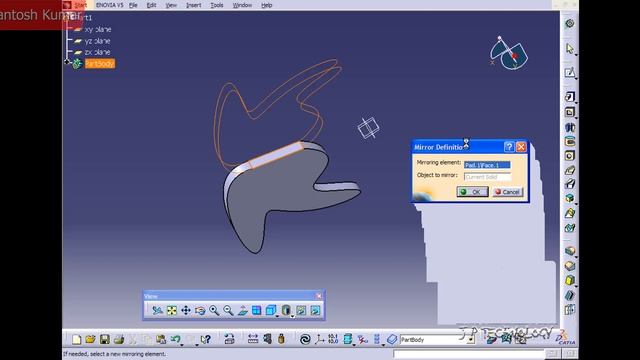640x360 pixels.
Task: Select the Edge Fillet tool icon
Action: pyautogui.click(x=570, y=251)
